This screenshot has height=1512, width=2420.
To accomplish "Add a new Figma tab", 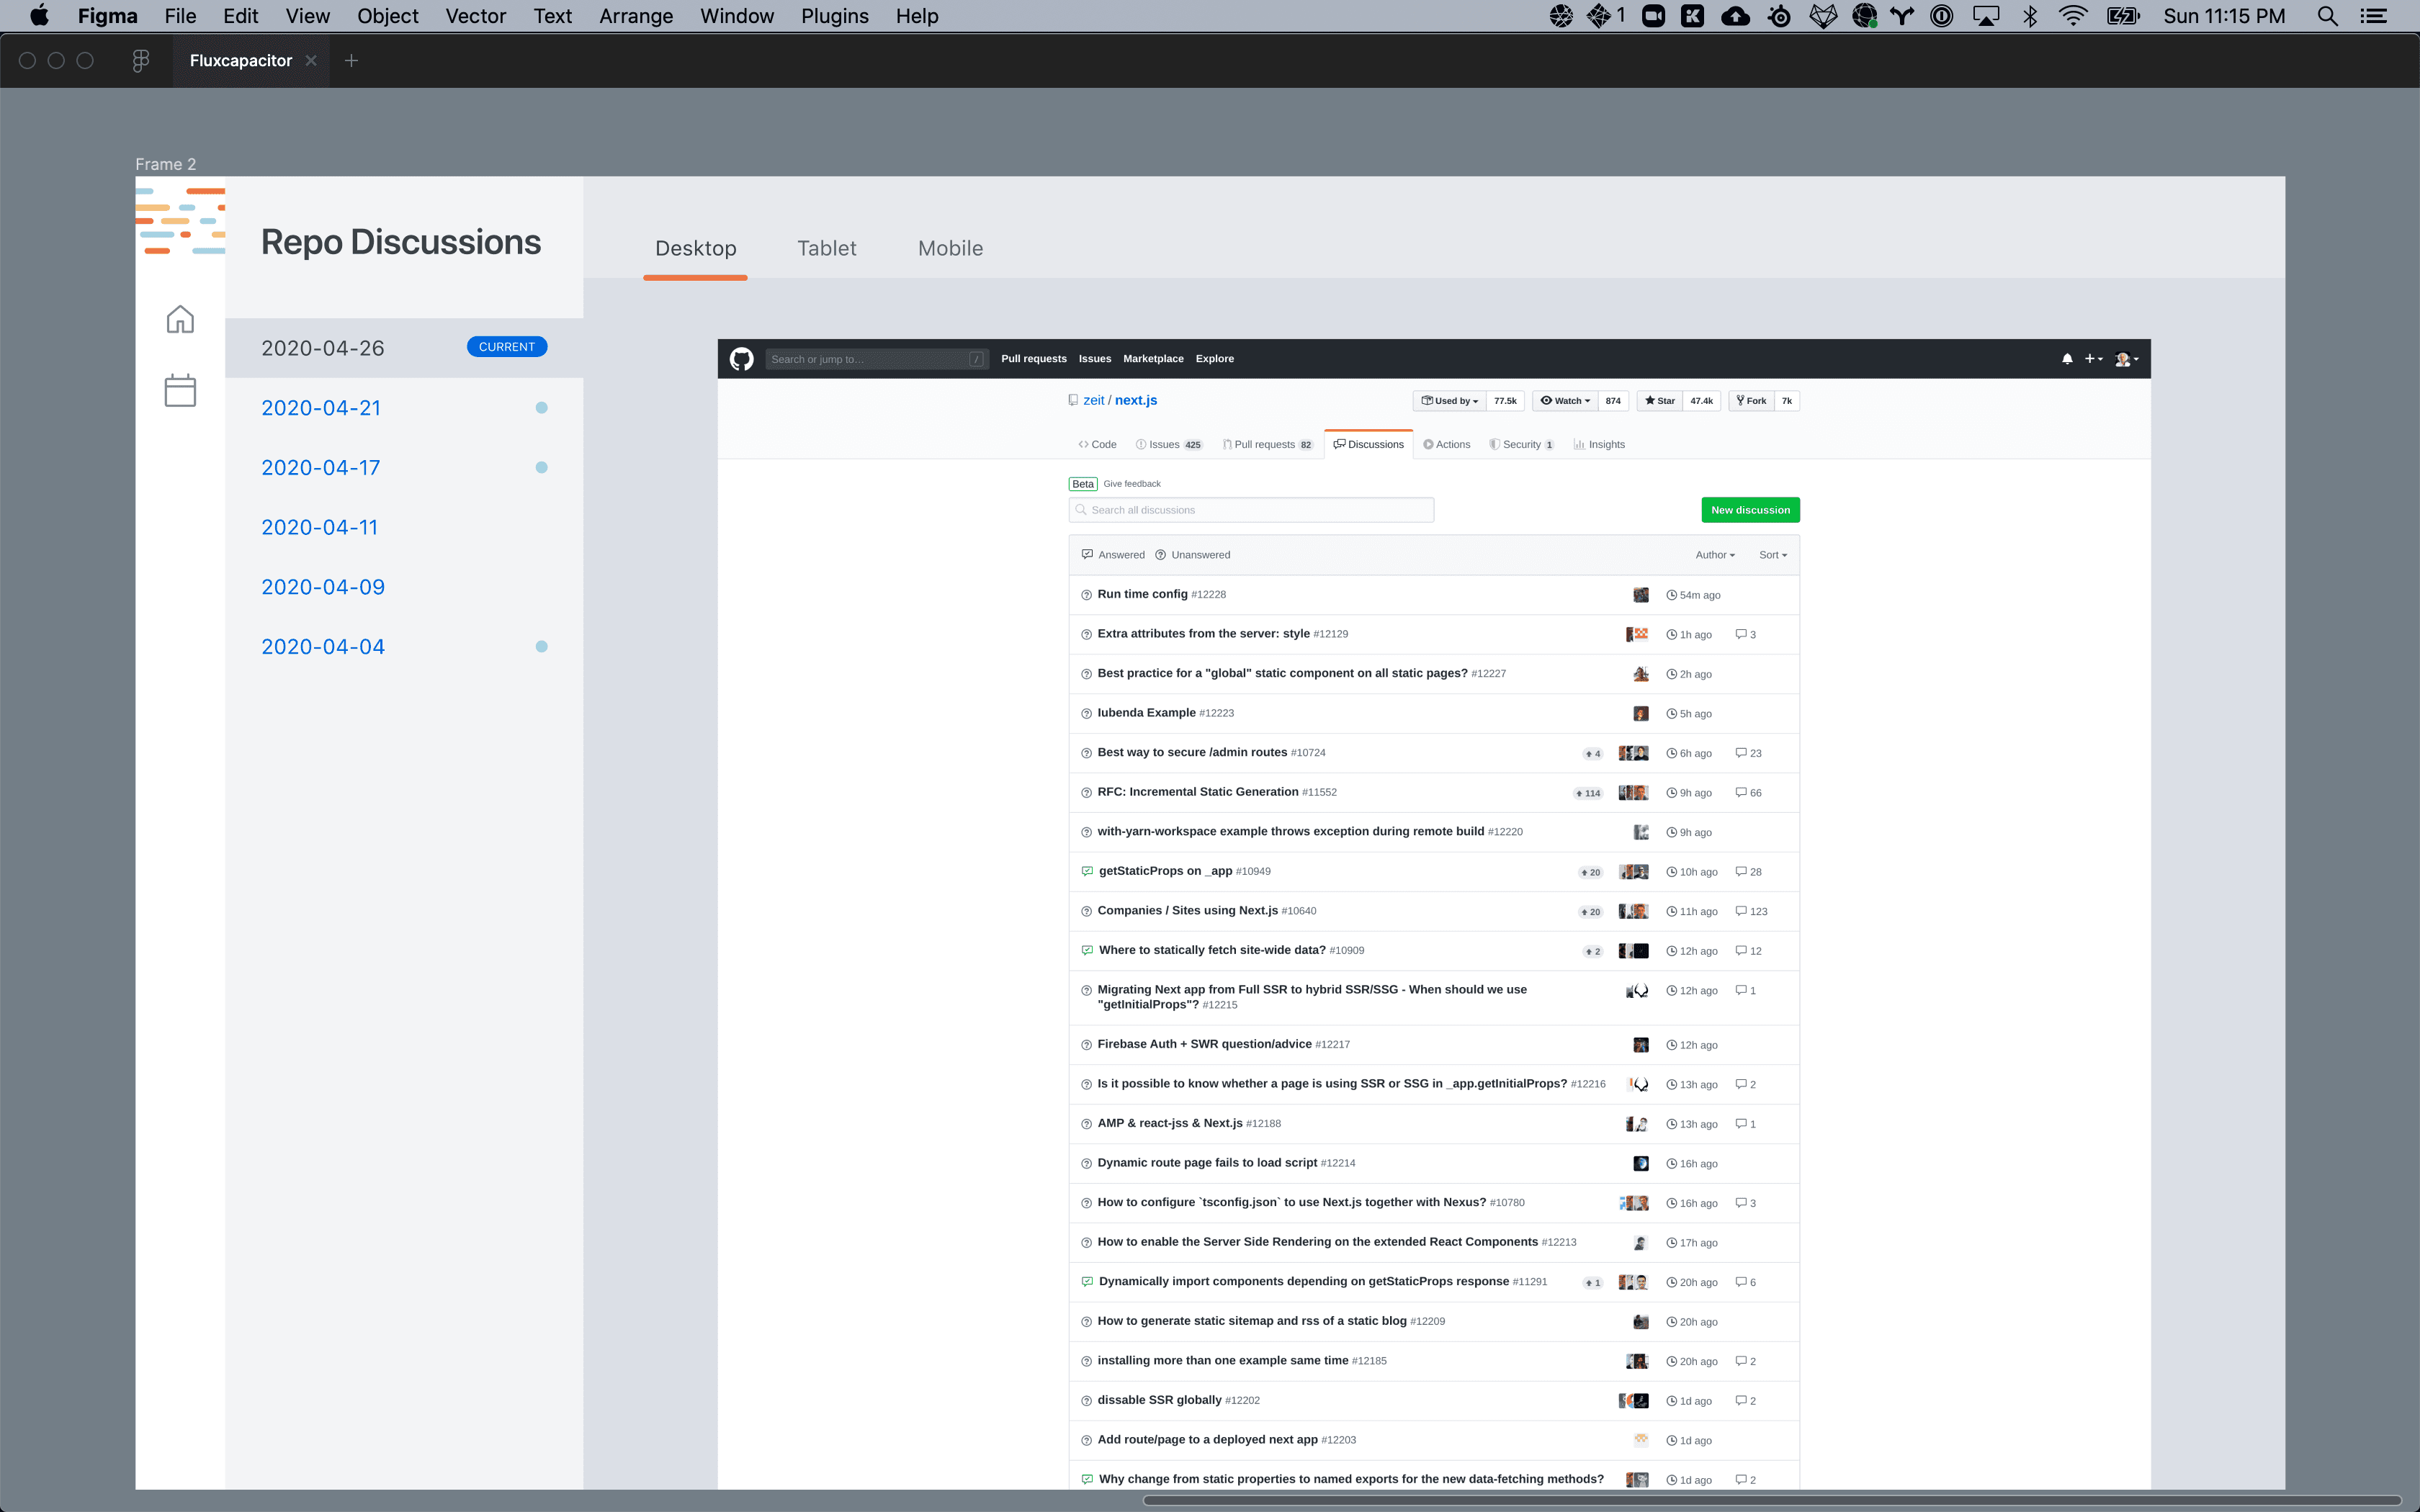I will pyautogui.click(x=351, y=61).
